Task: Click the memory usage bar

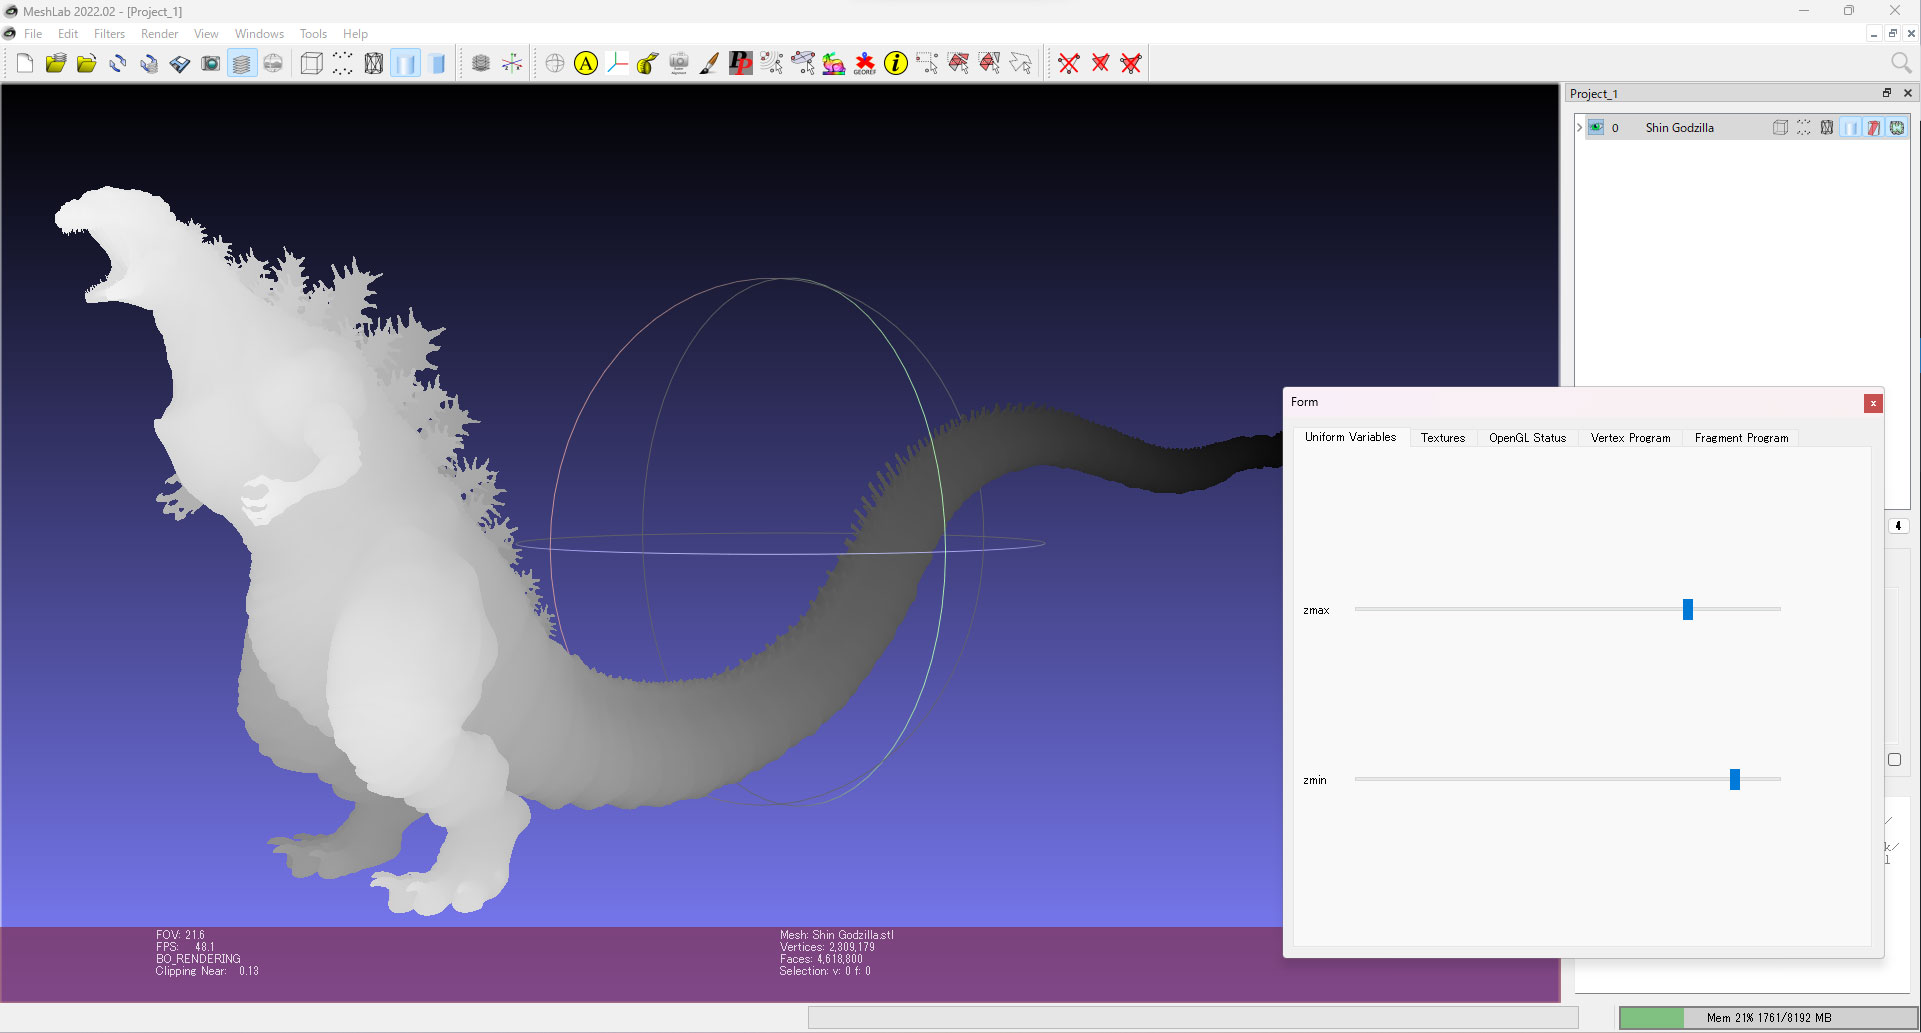Action: click(1768, 1018)
